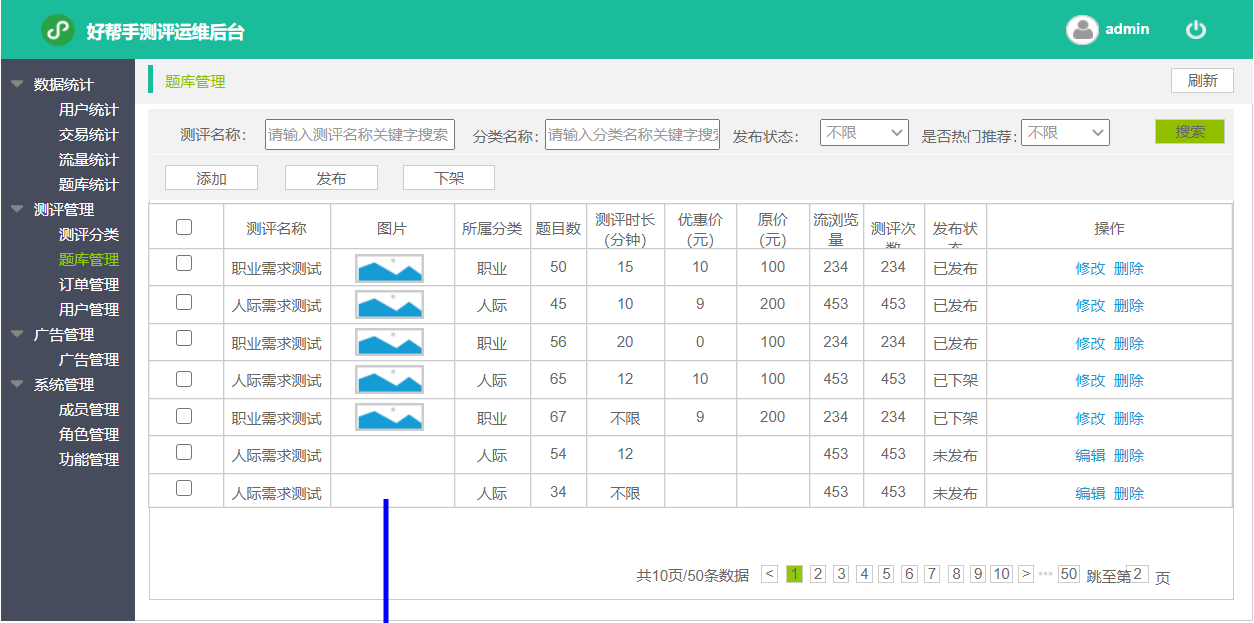Check the box for the 50-question 职业需求测试 row

184,263
